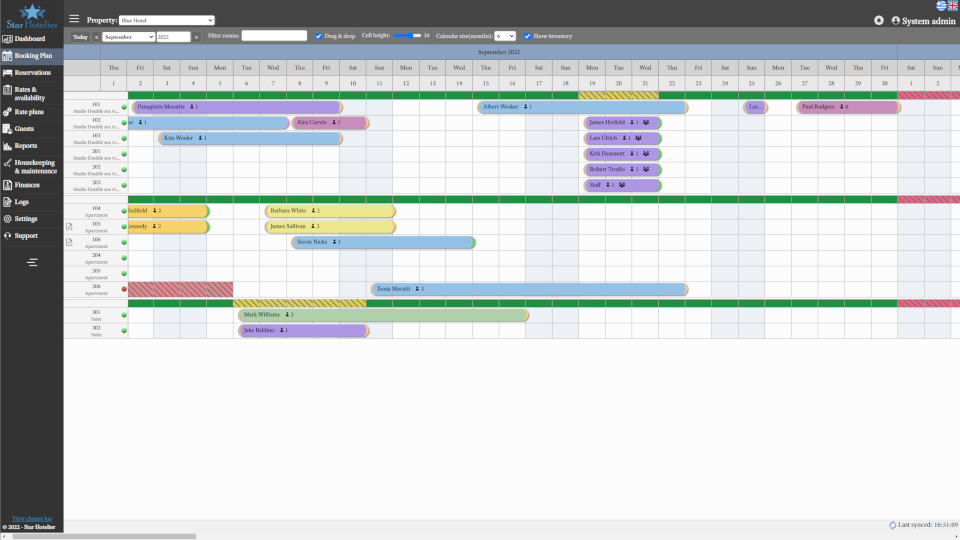Image resolution: width=960 pixels, height=540 pixels.
Task: Click the Booking Plan sidebar icon
Action: 7,56
